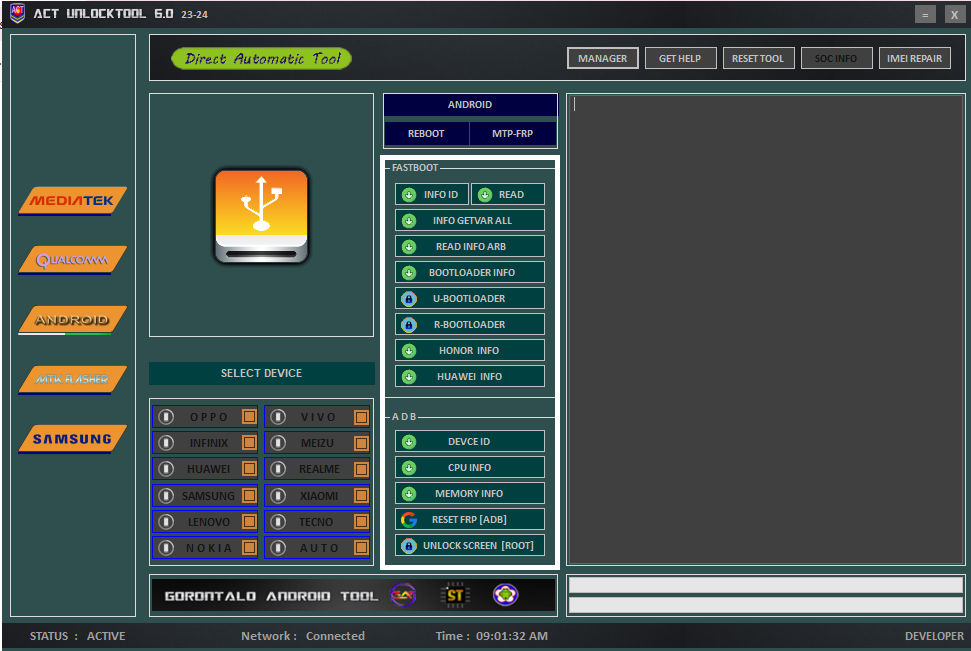Click the orange square next to VIVO
This screenshot has width=971, height=651.
(361, 417)
